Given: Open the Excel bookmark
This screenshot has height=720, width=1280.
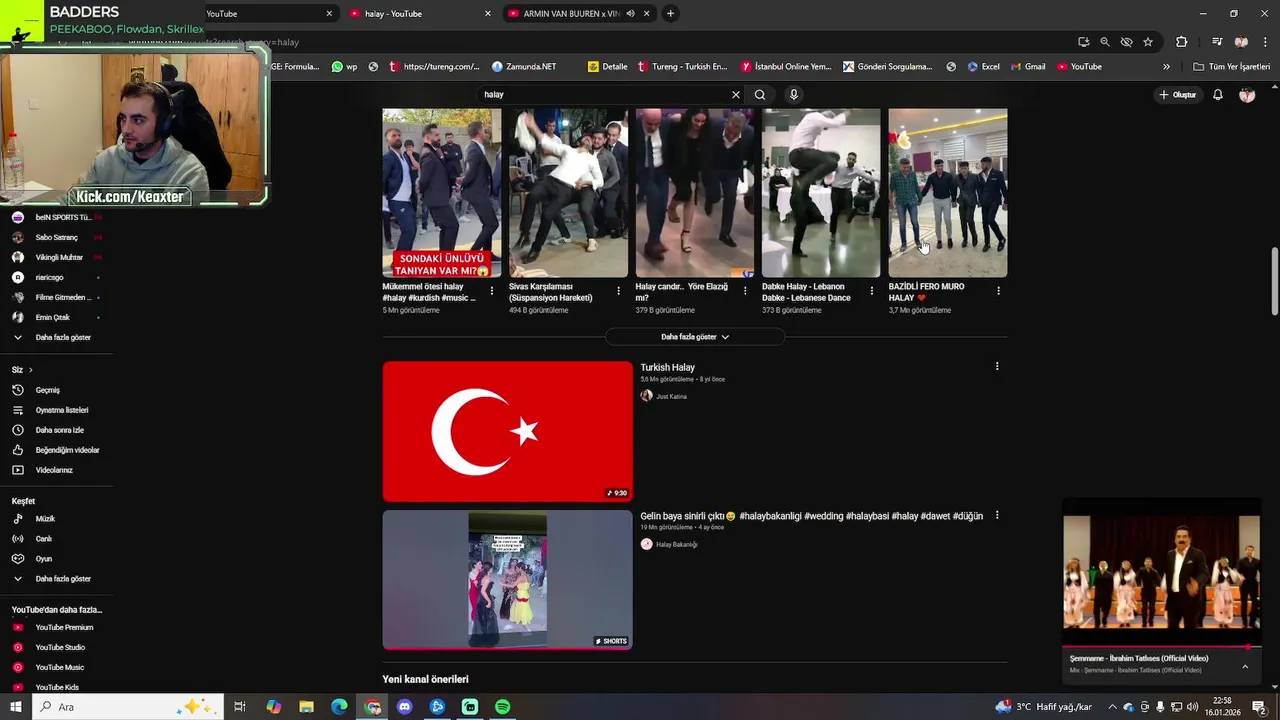Looking at the screenshot, I should pyautogui.click(x=983, y=67).
